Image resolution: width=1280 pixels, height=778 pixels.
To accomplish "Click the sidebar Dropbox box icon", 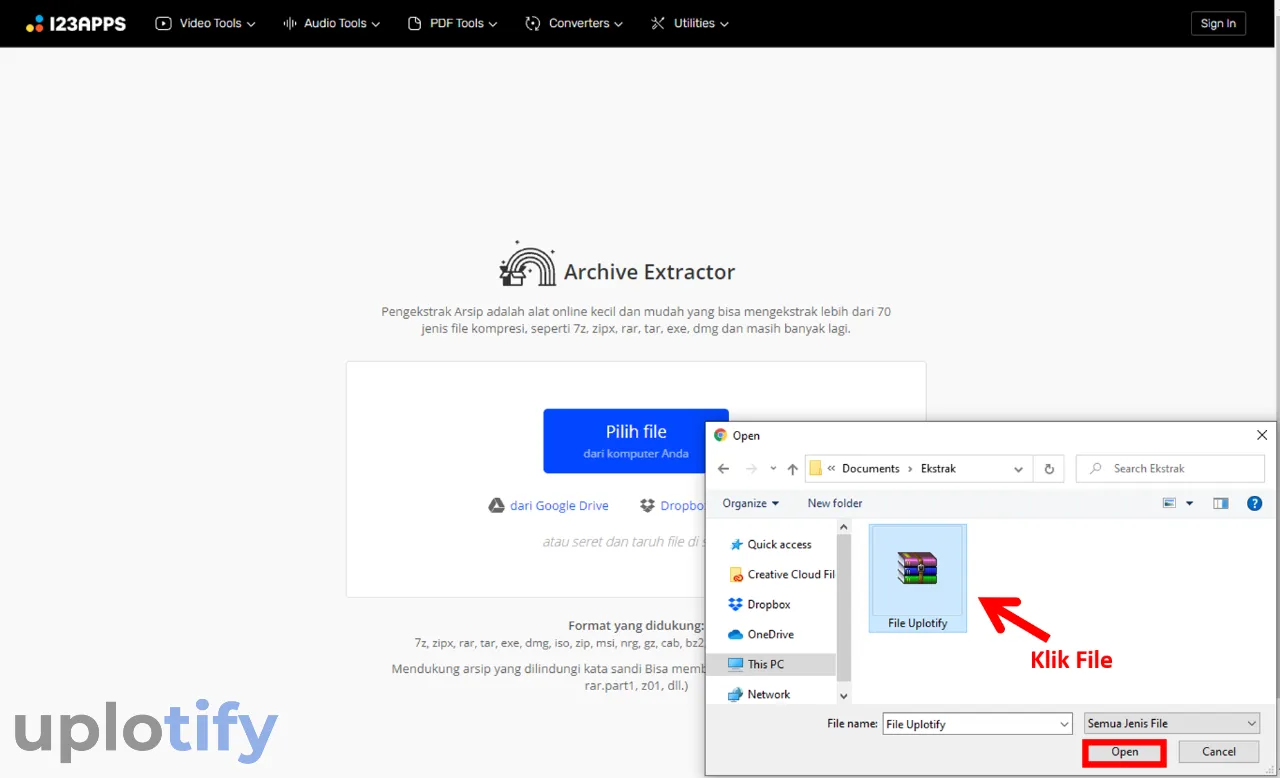I will [x=736, y=605].
